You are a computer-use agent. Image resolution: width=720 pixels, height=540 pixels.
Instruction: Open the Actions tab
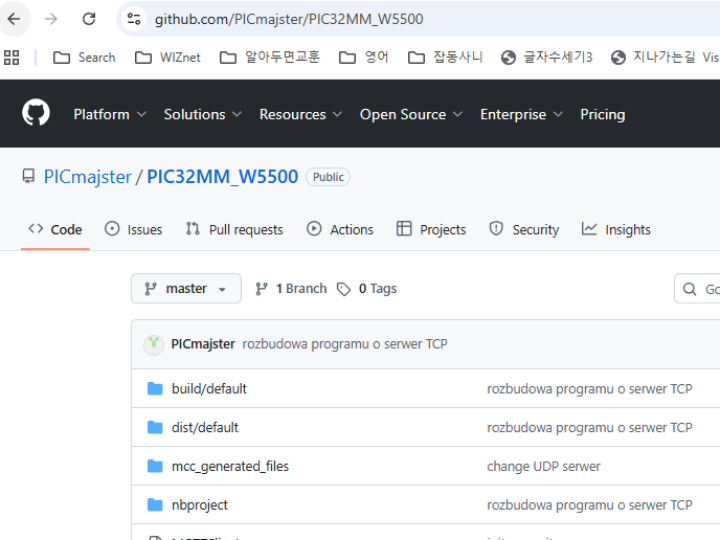click(x=340, y=230)
